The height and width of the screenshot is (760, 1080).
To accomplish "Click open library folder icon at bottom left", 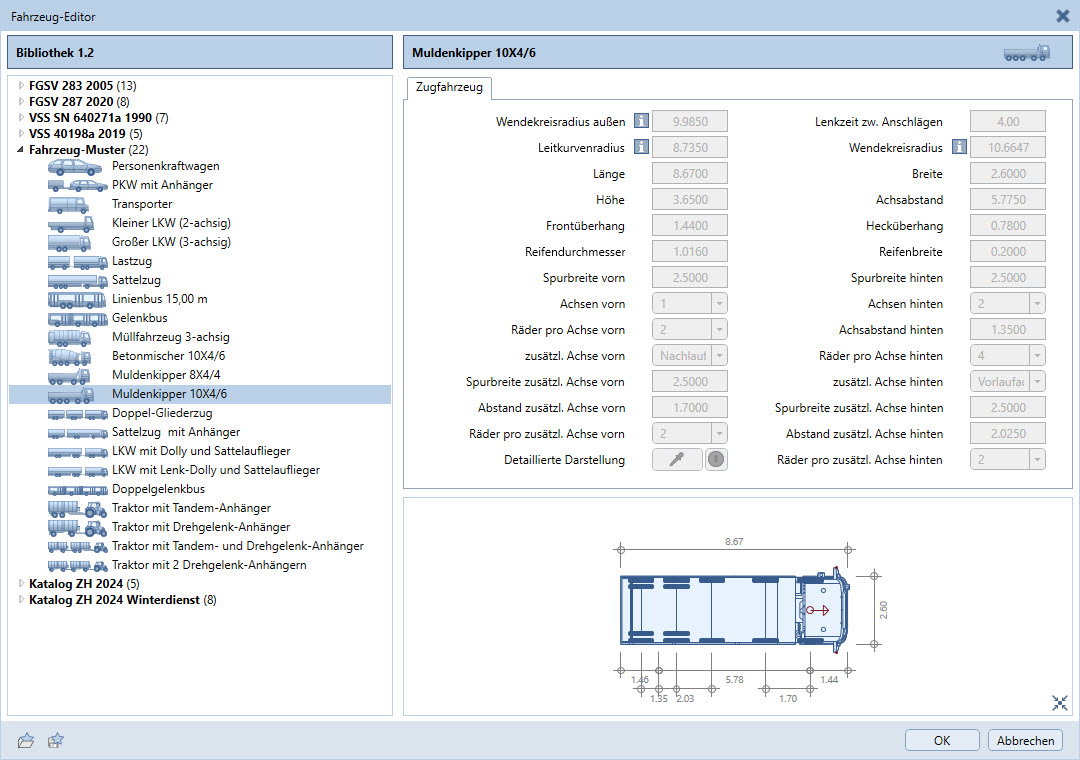I will pos(27,740).
